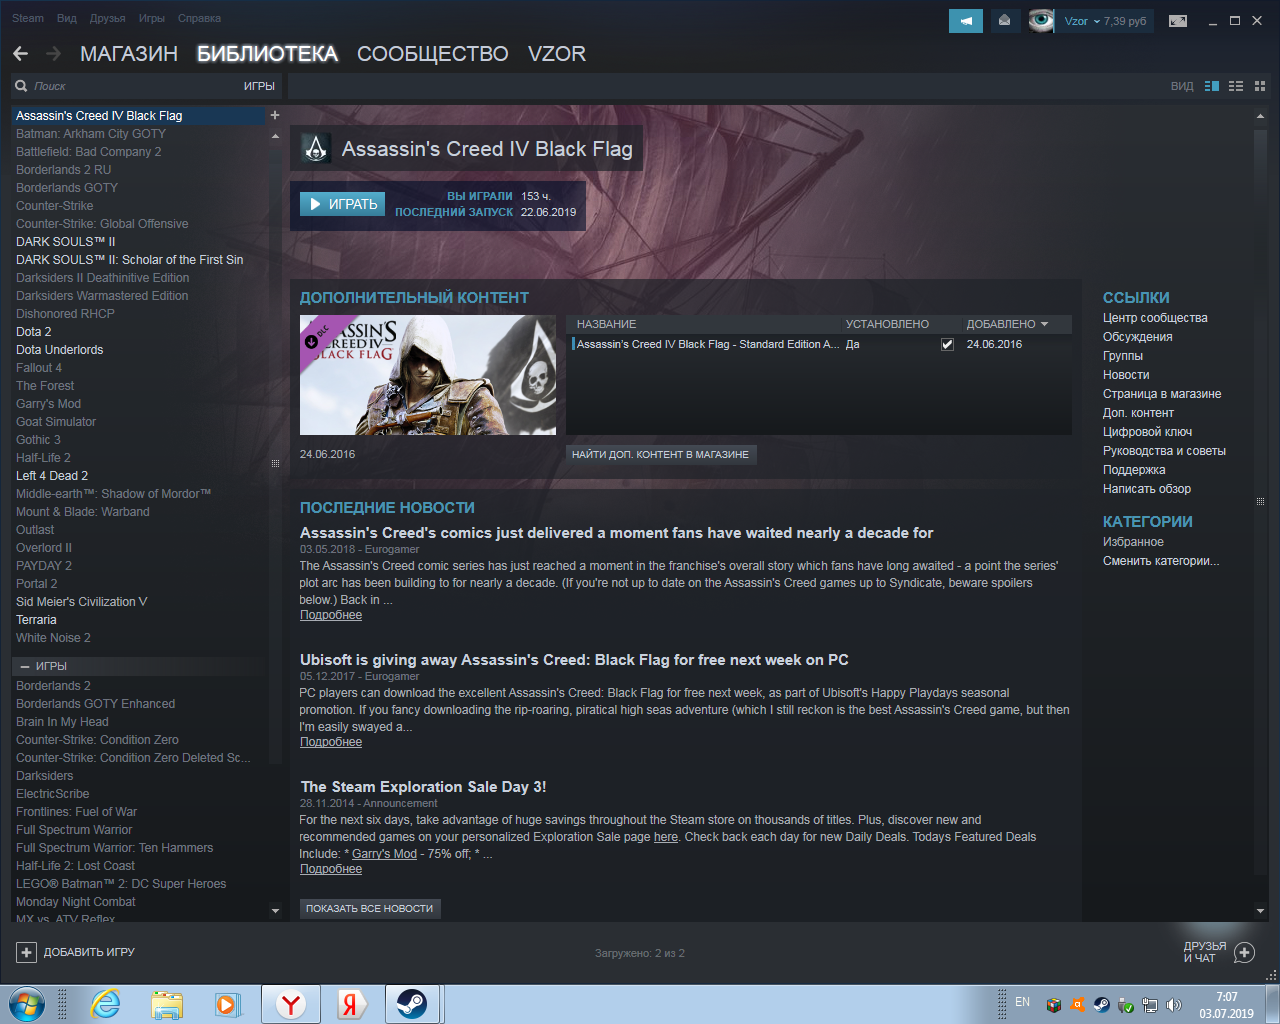This screenshot has width=1280, height=1024.
Task: Go back with the left arrow
Action: 21,54
